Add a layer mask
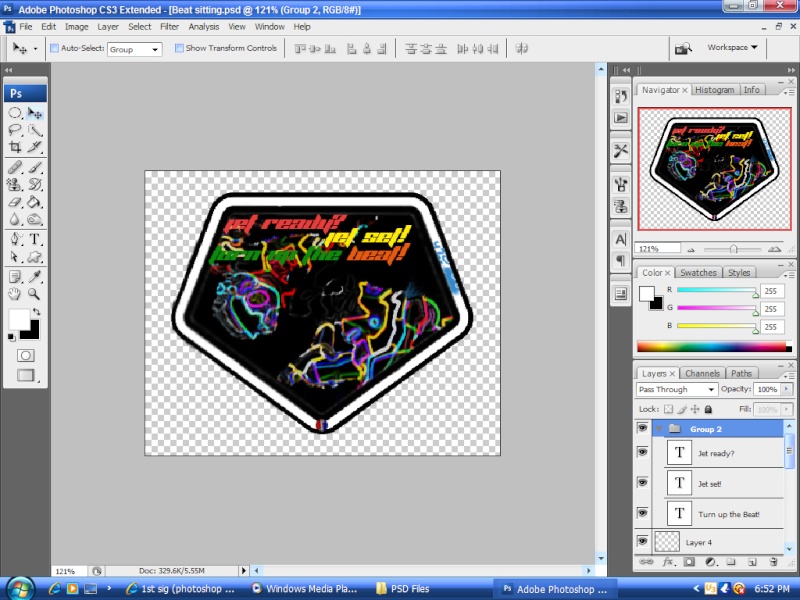The height and width of the screenshot is (600, 800). (689, 562)
